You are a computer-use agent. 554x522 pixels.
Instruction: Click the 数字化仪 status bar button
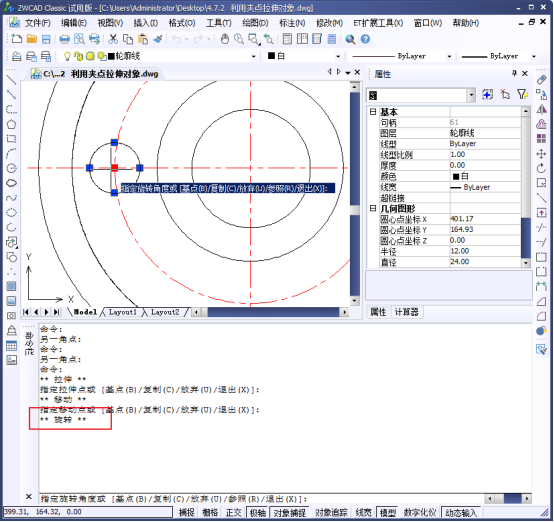[x=420, y=512]
